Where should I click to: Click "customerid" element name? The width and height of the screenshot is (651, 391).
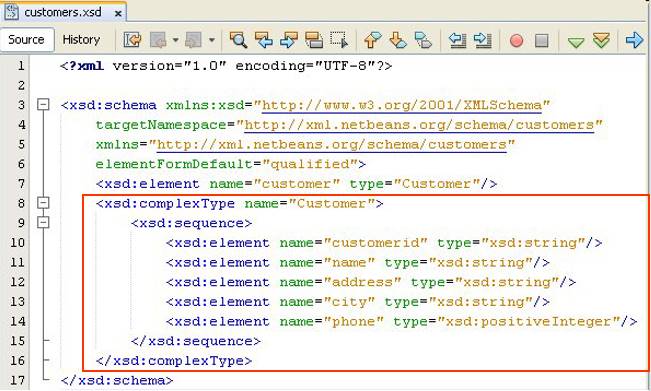click(375, 242)
